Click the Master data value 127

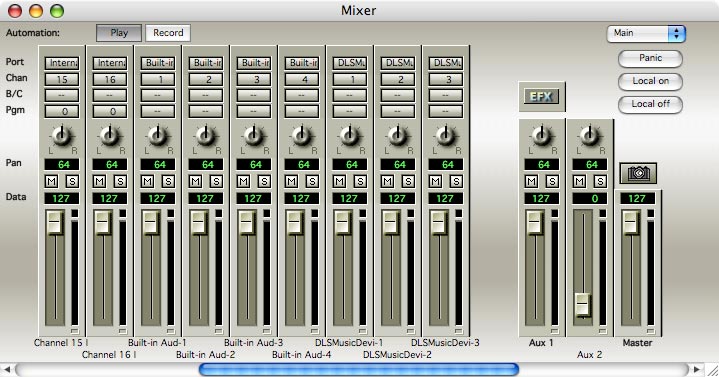[x=637, y=199]
